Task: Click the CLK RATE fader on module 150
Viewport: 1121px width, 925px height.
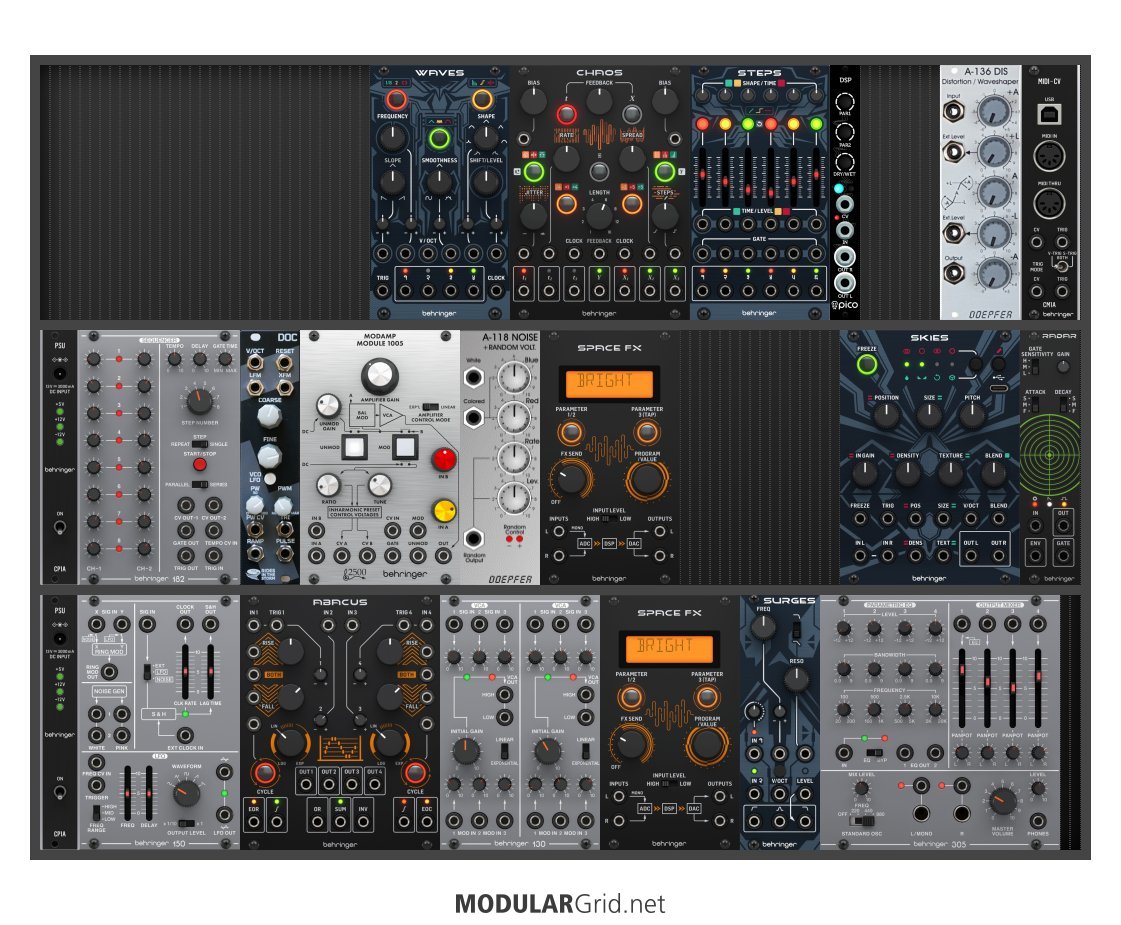Action: tap(185, 671)
